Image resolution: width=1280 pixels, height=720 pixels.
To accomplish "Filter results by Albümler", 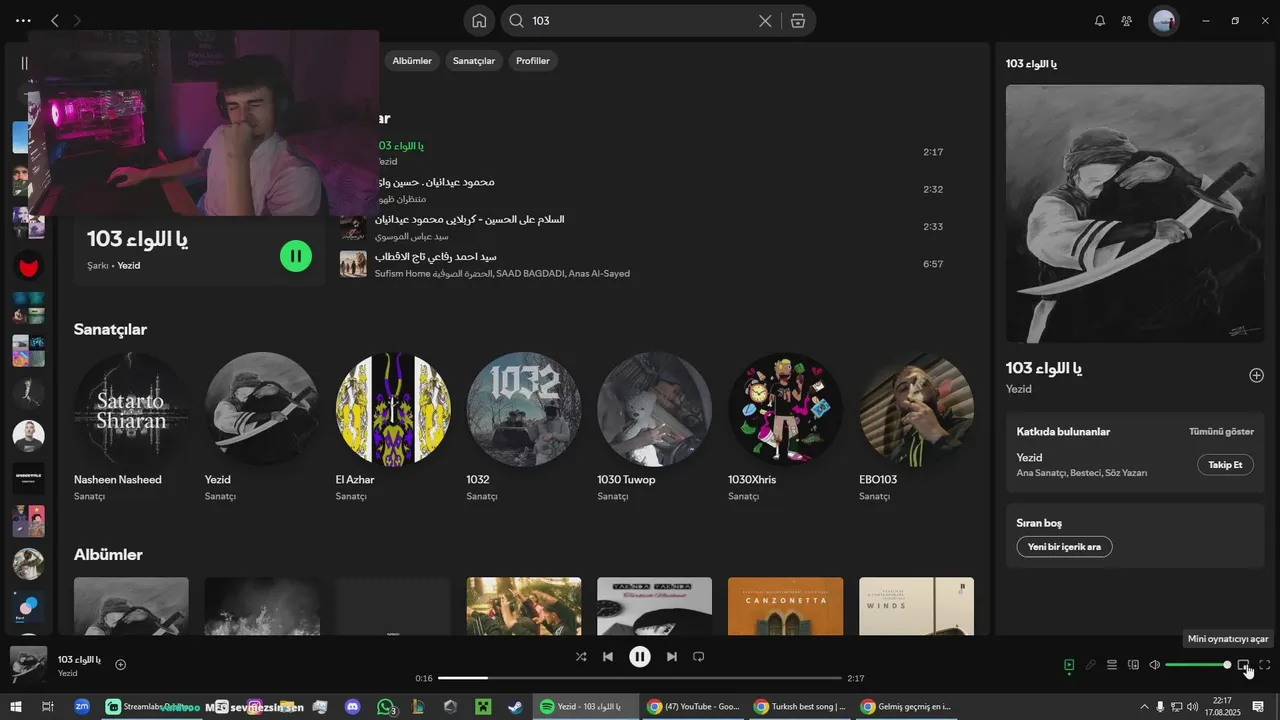I will 412,61.
